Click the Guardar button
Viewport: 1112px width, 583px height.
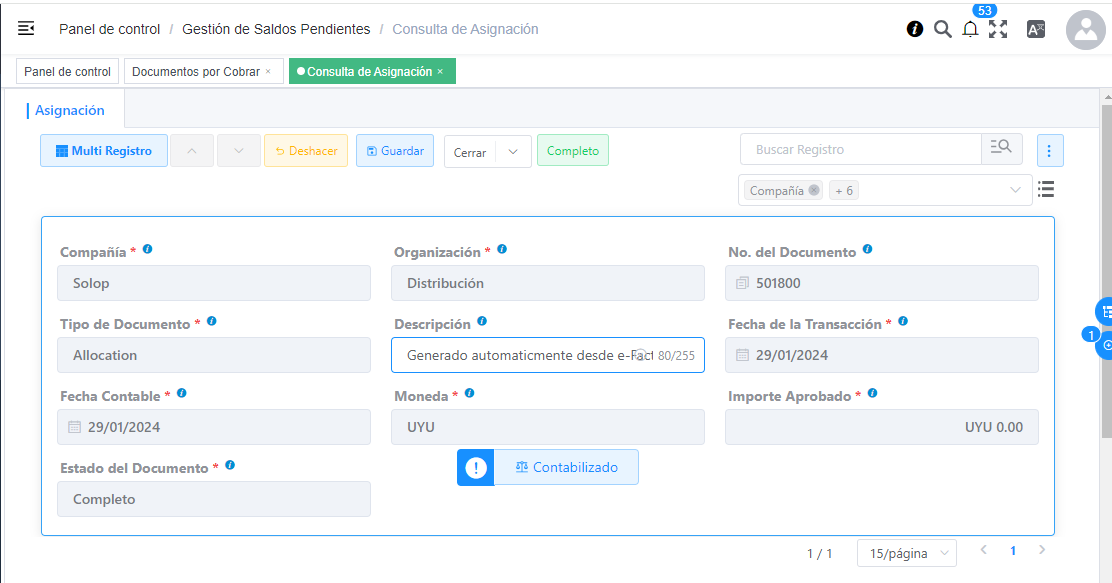395,151
